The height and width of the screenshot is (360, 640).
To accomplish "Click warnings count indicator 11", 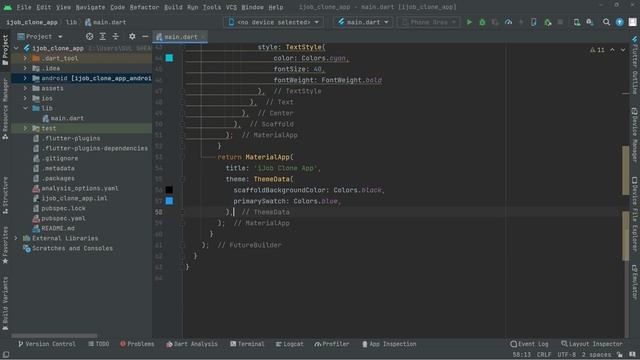I will tap(597, 50).
